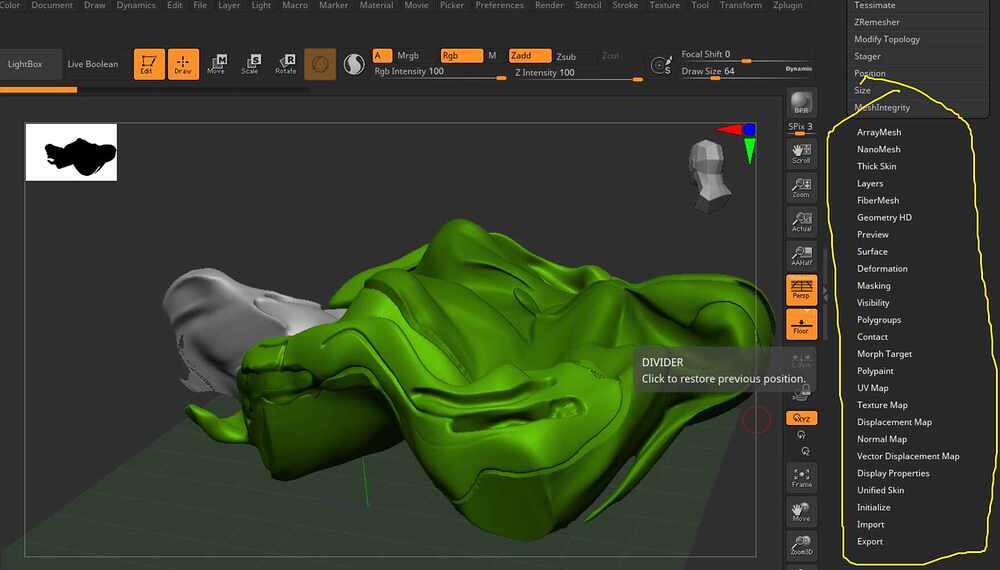Viewport: 1000px width, 570px height.
Task: Click the BPR render button
Action: coord(801,103)
